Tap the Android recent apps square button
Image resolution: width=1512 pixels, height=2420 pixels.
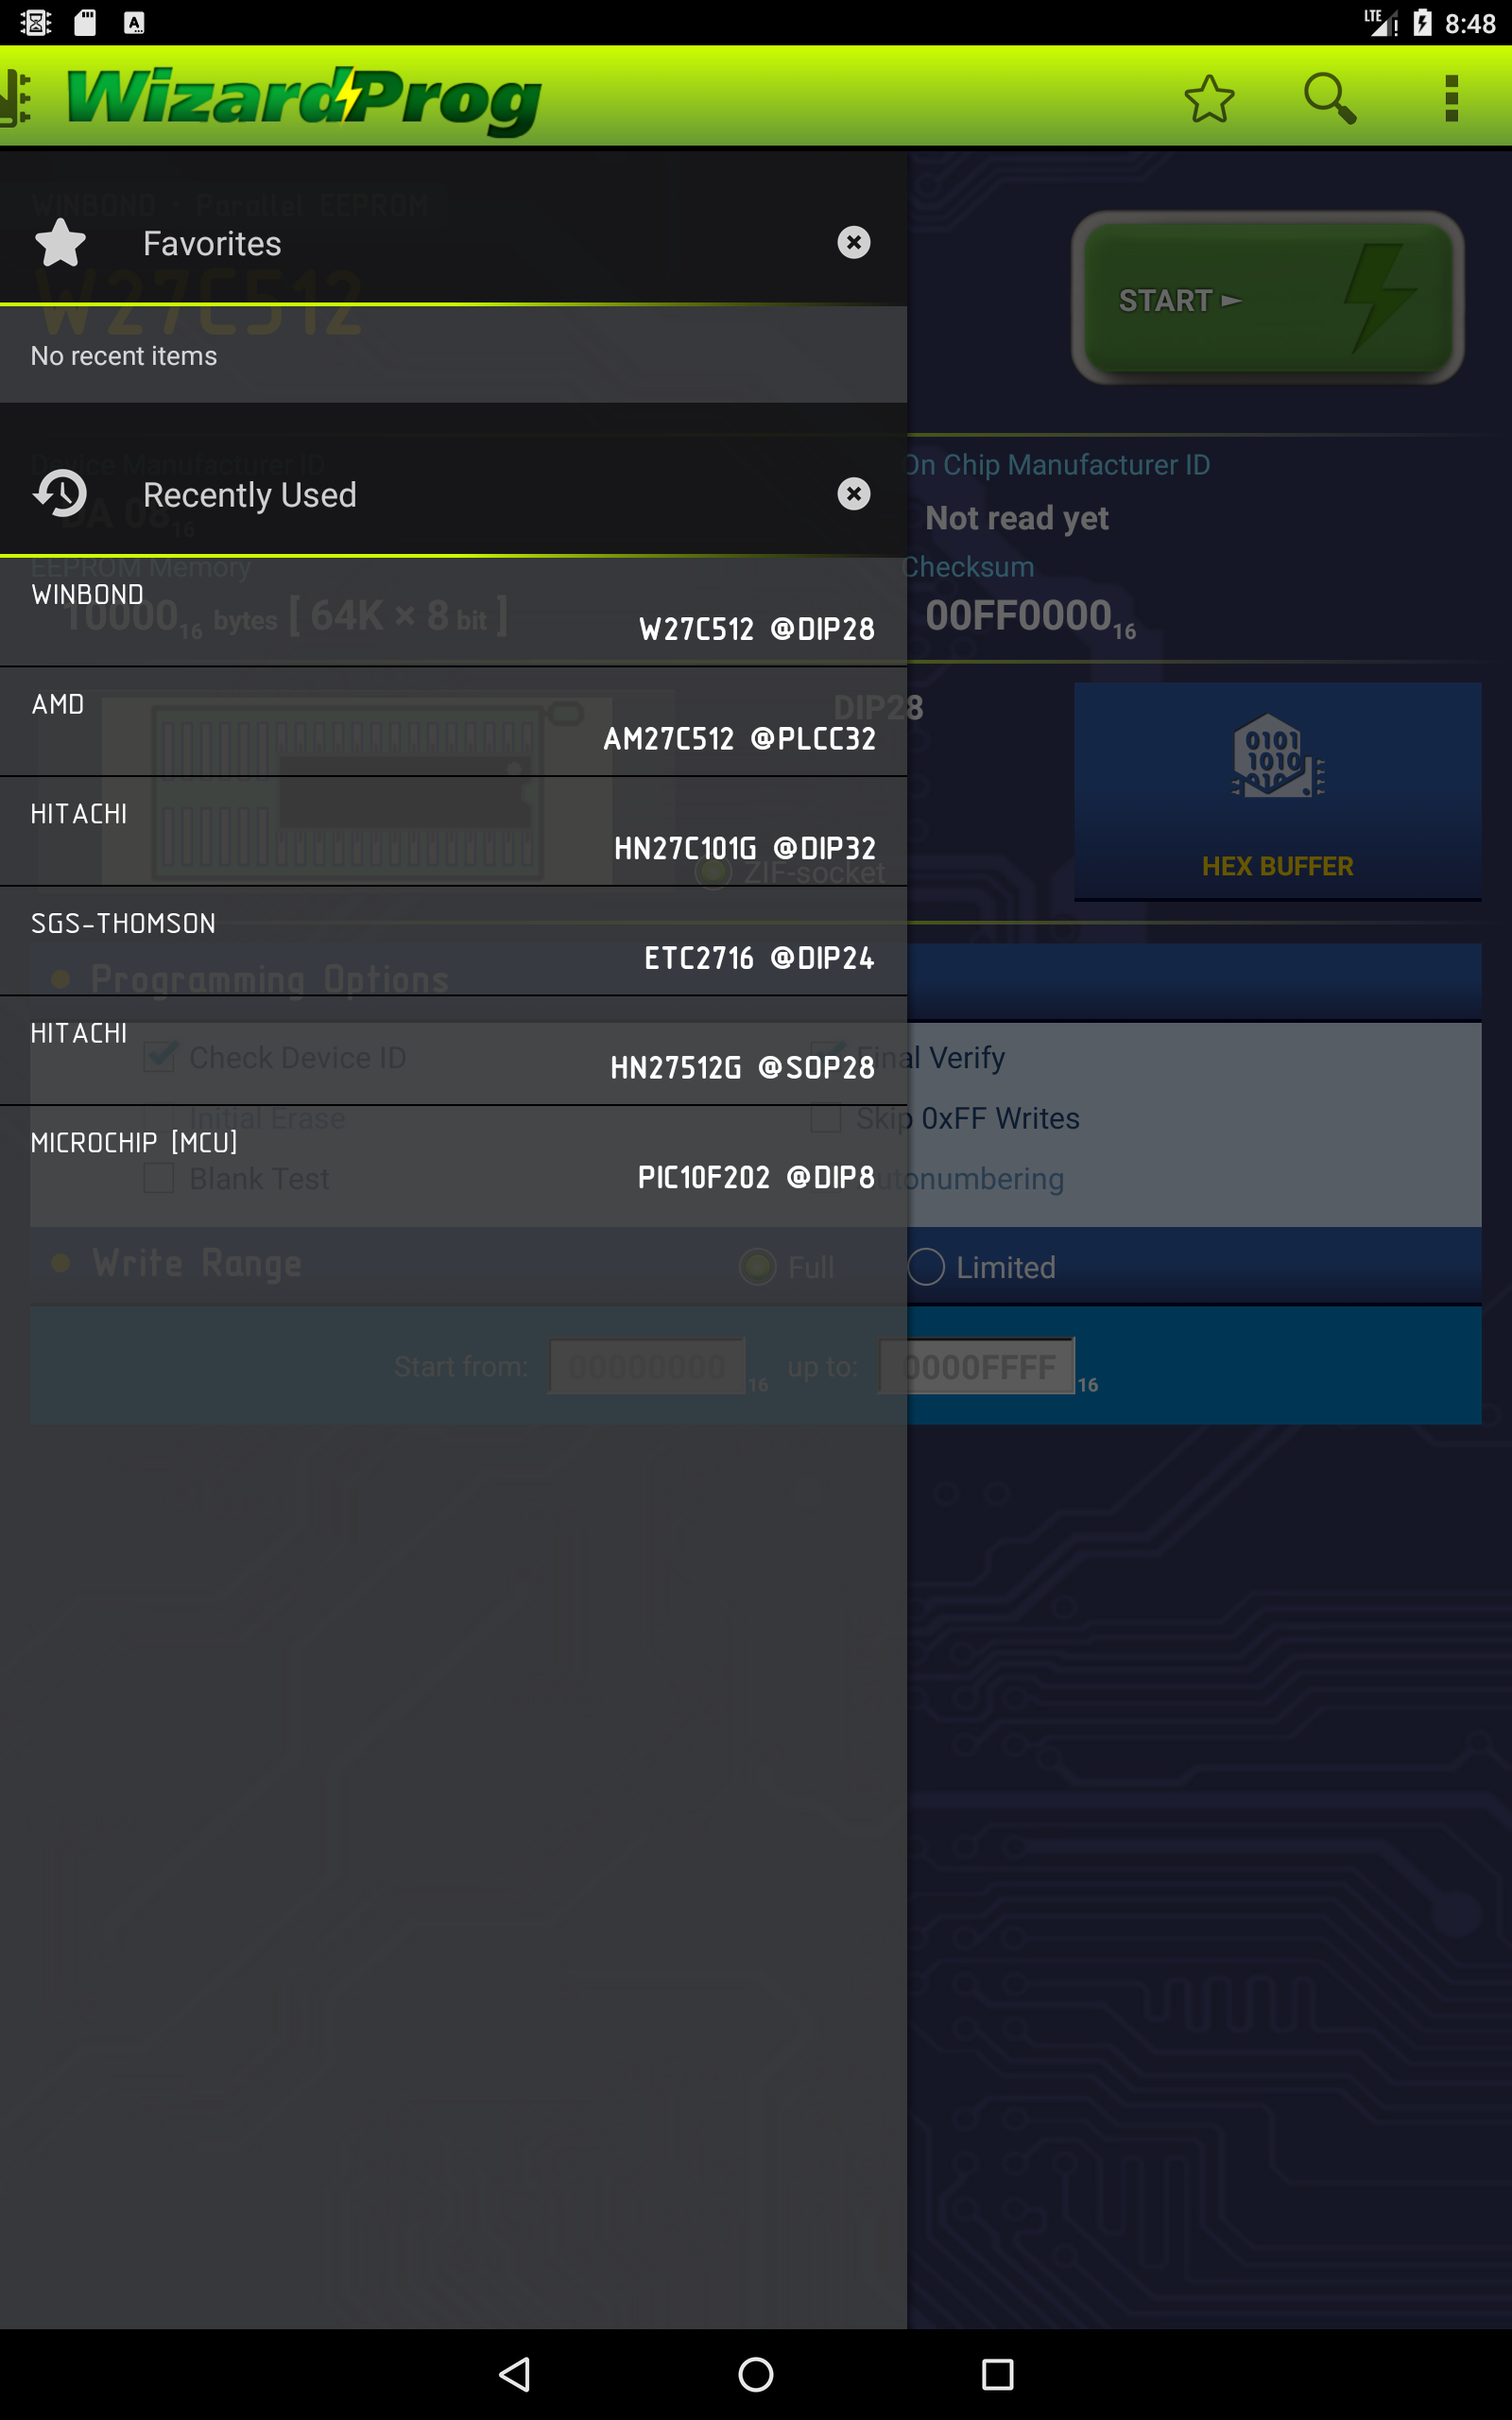click(997, 2374)
